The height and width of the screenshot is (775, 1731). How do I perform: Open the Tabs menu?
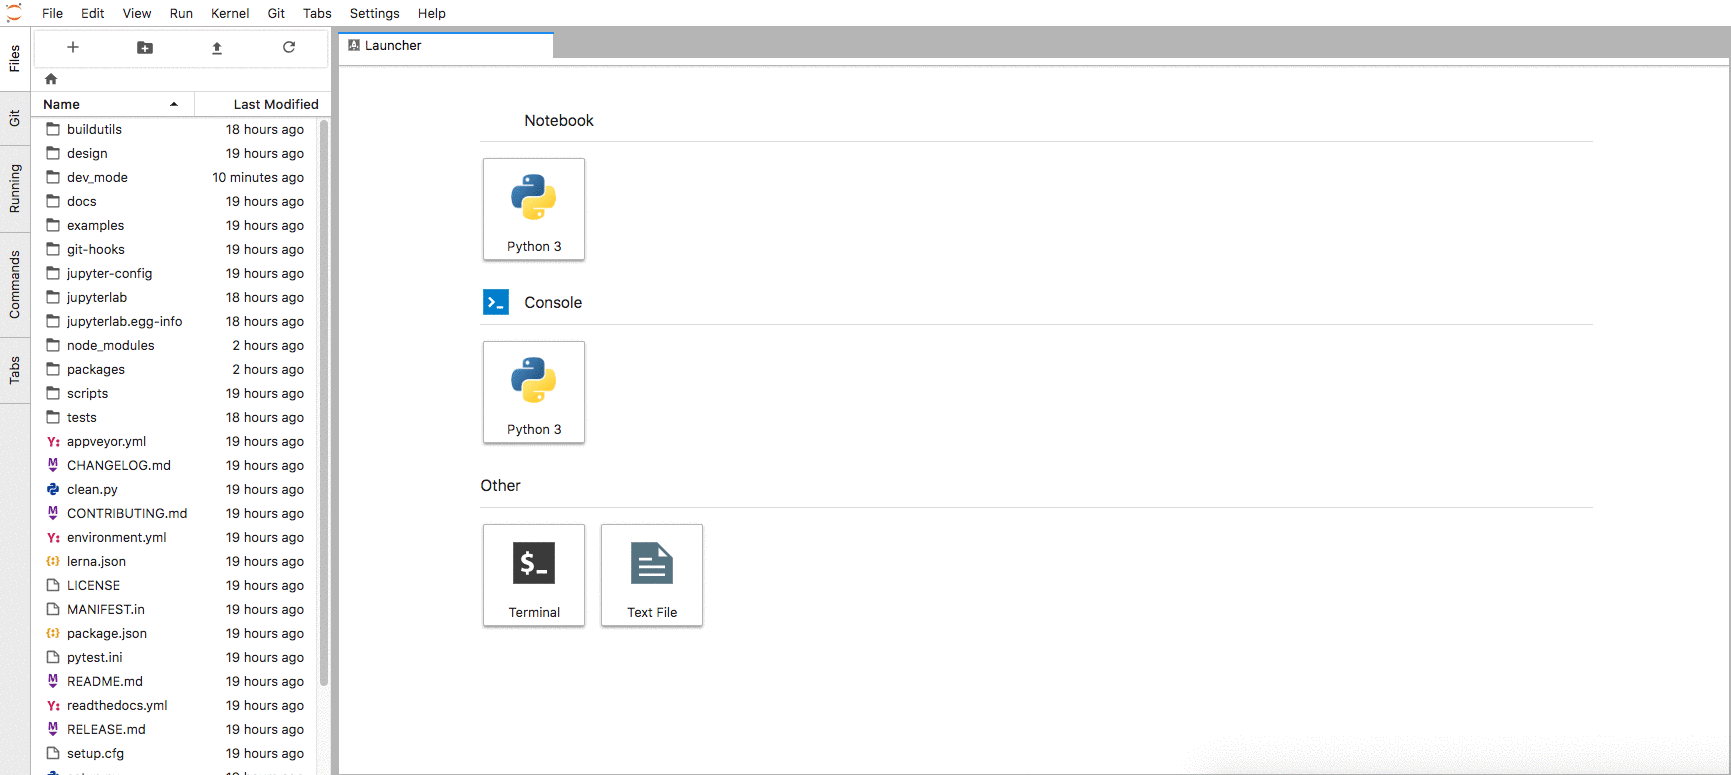pos(317,13)
